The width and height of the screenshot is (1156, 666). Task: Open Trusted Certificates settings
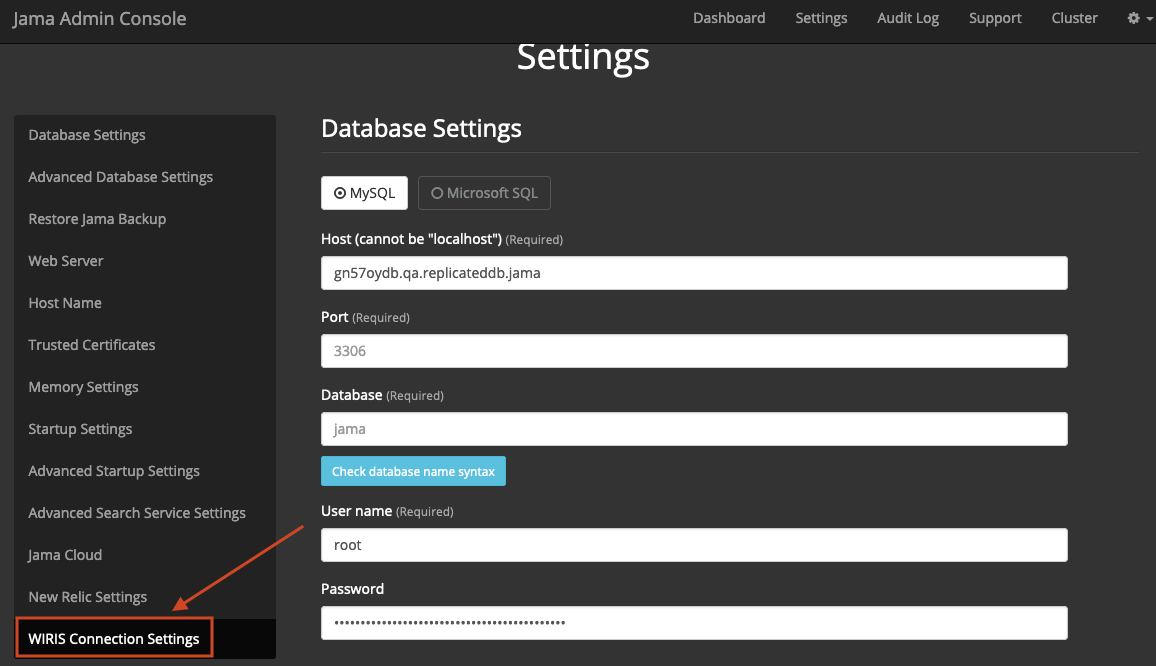[144, 345]
